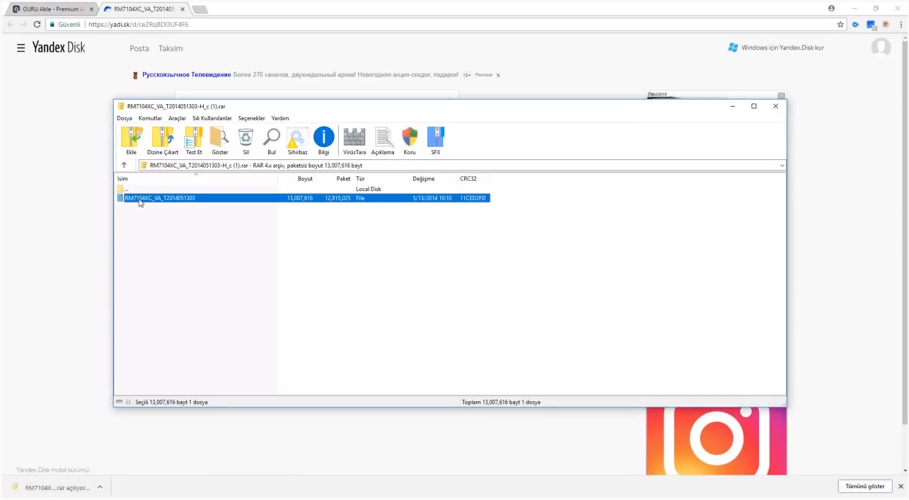The height and width of the screenshot is (500, 909).
Task: Click the key icon in status bar
Action: tap(128, 401)
